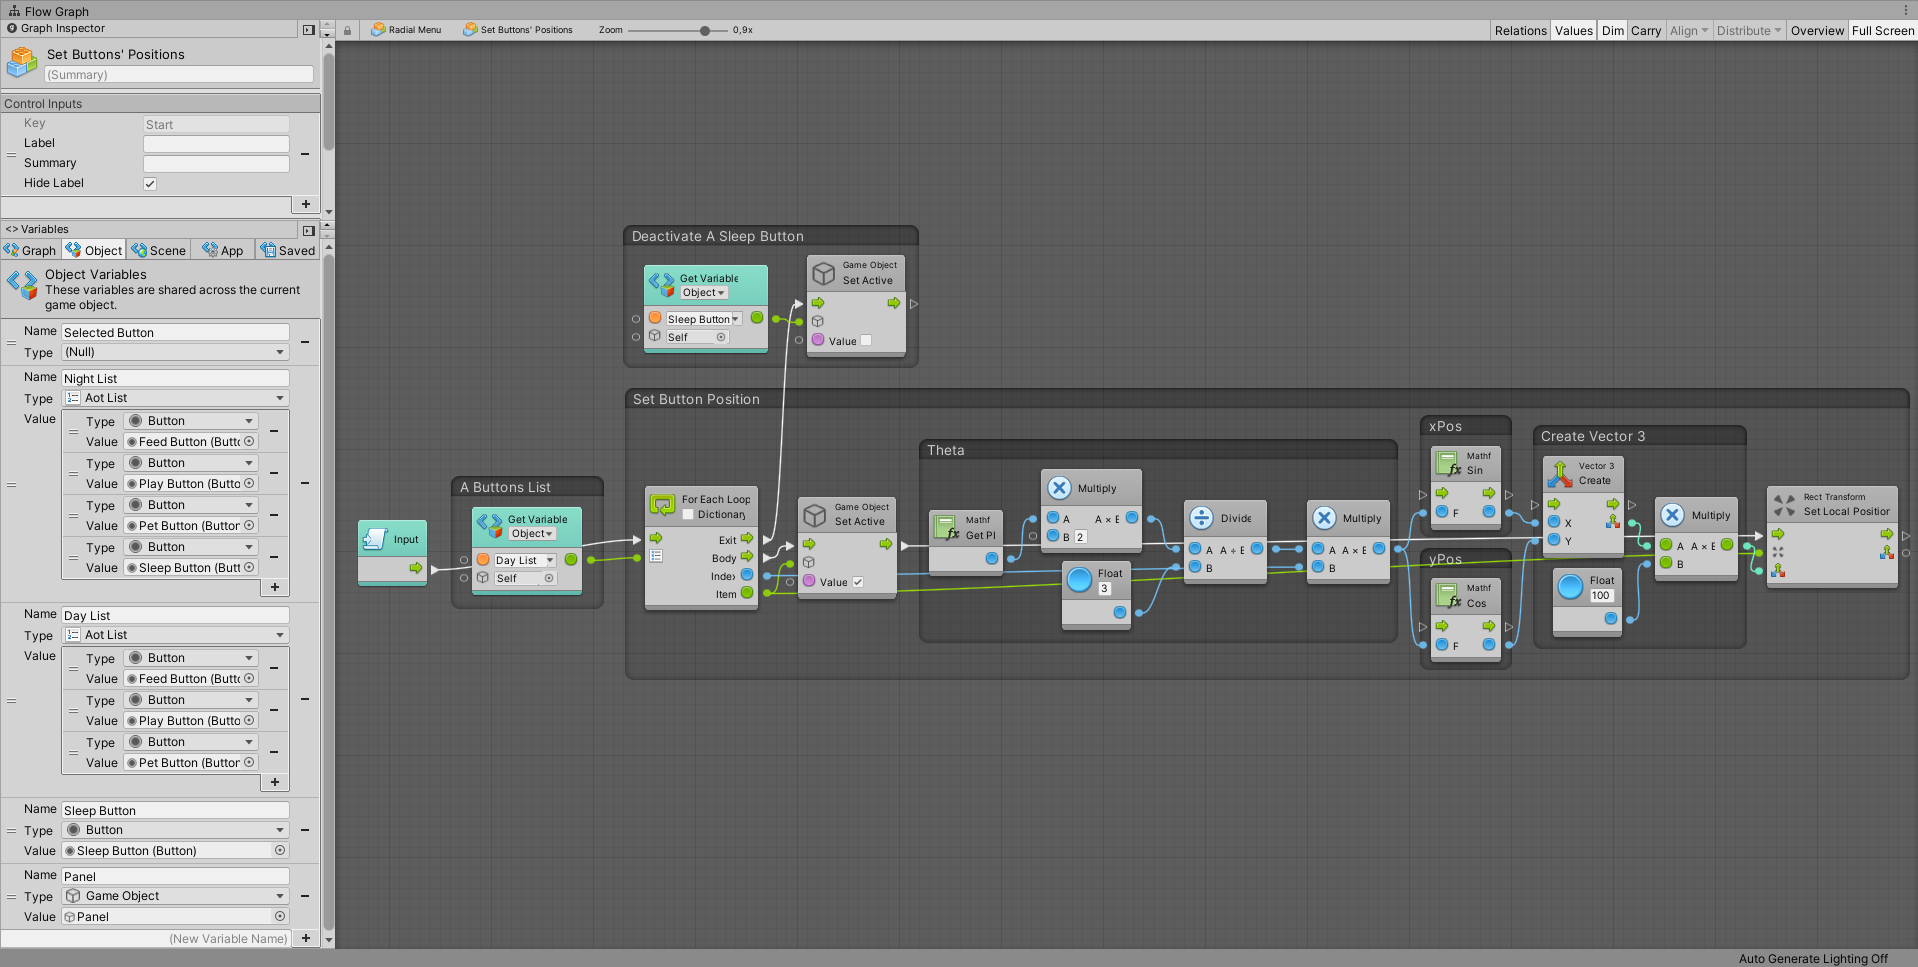Click the Overview button

(x=1817, y=31)
